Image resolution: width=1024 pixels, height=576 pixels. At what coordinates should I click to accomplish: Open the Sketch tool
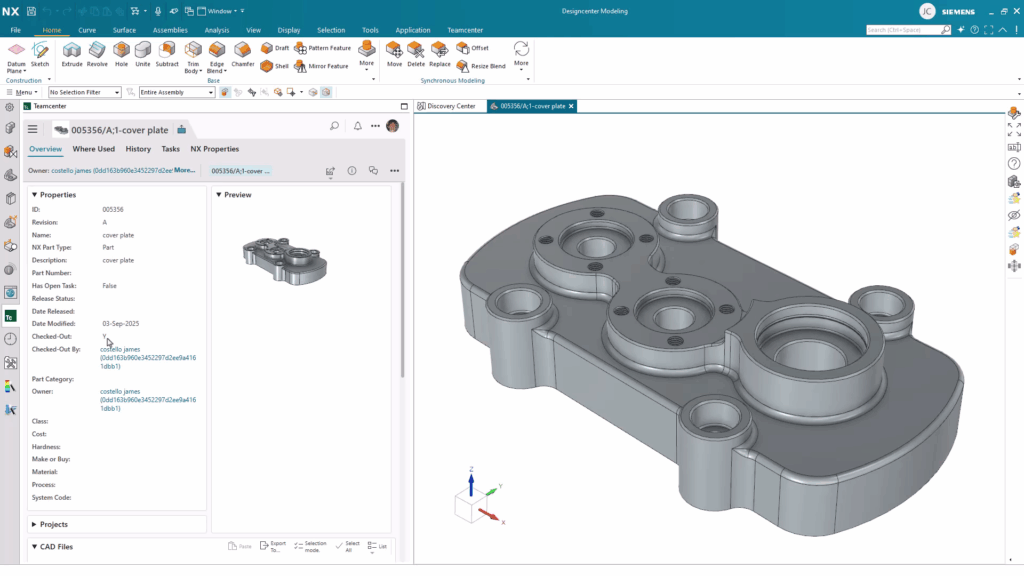[x=40, y=54]
